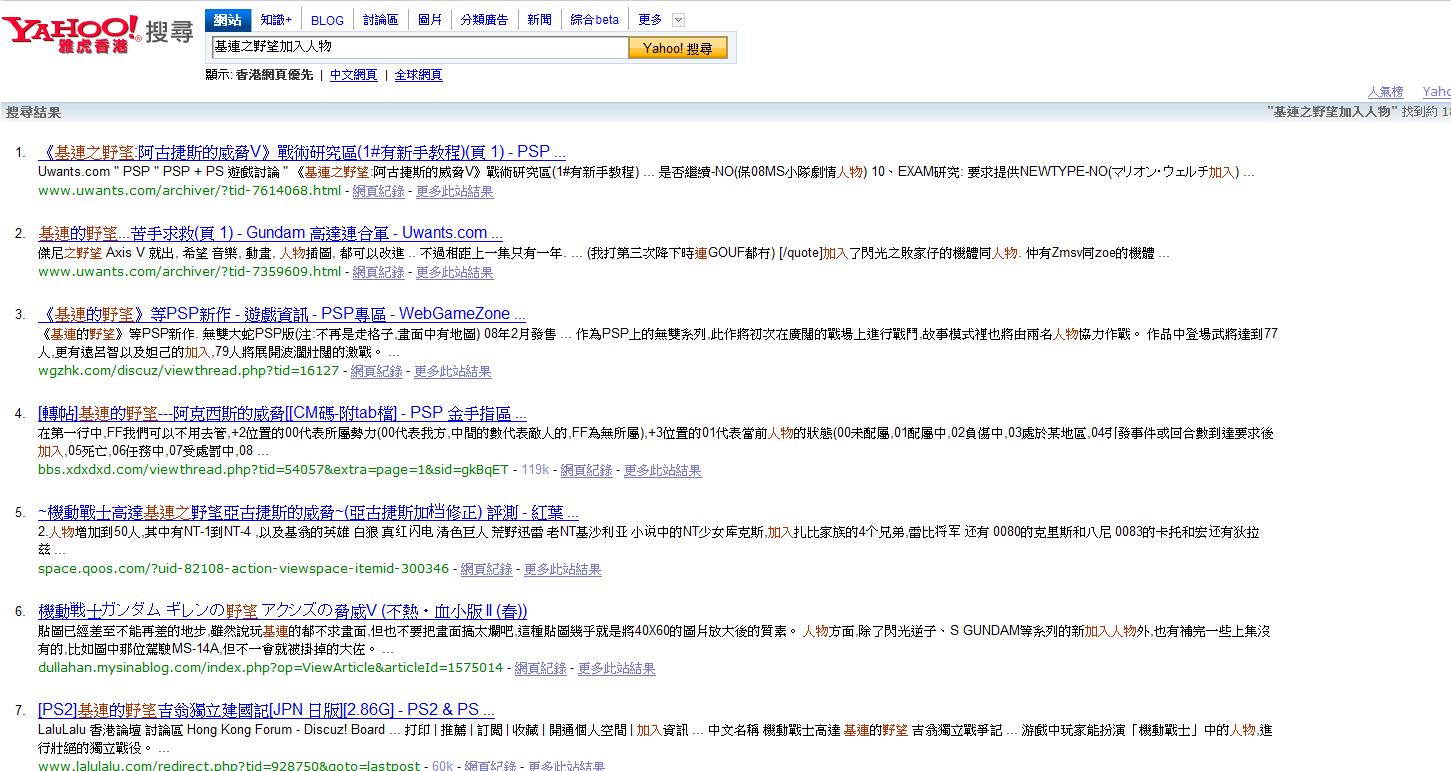1451x771 pixels.
Task: Click the Yahoo! 搜尋 button
Action: click(x=678, y=48)
